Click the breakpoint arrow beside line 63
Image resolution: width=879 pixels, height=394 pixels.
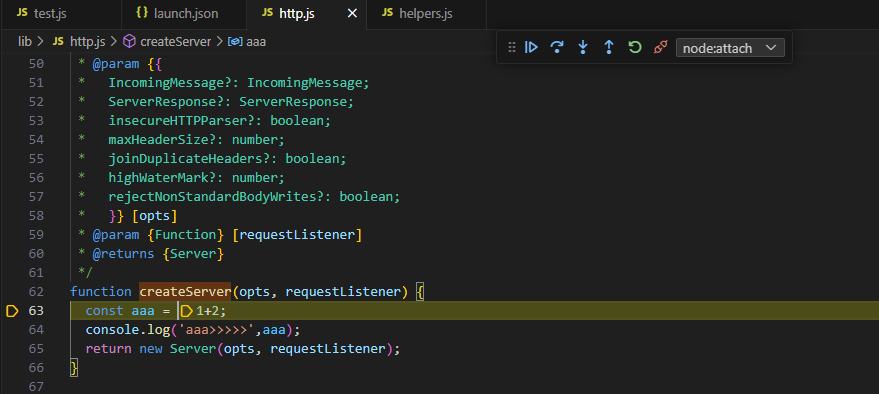[x=12, y=310]
